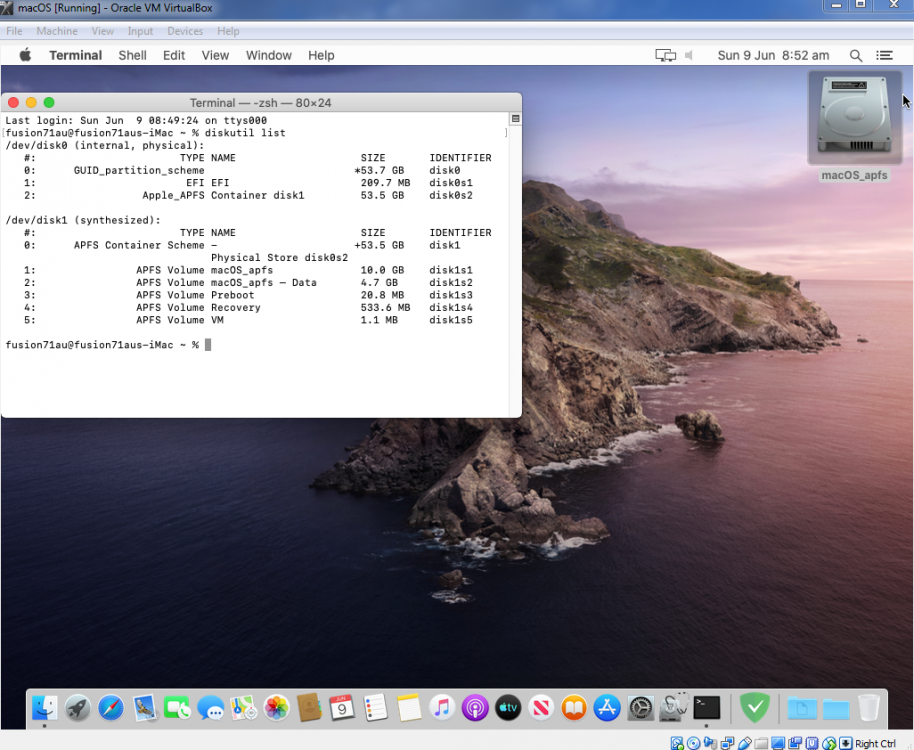Click VirtualBox shared folders indicator
This screenshot has height=750, width=914.
click(x=761, y=743)
